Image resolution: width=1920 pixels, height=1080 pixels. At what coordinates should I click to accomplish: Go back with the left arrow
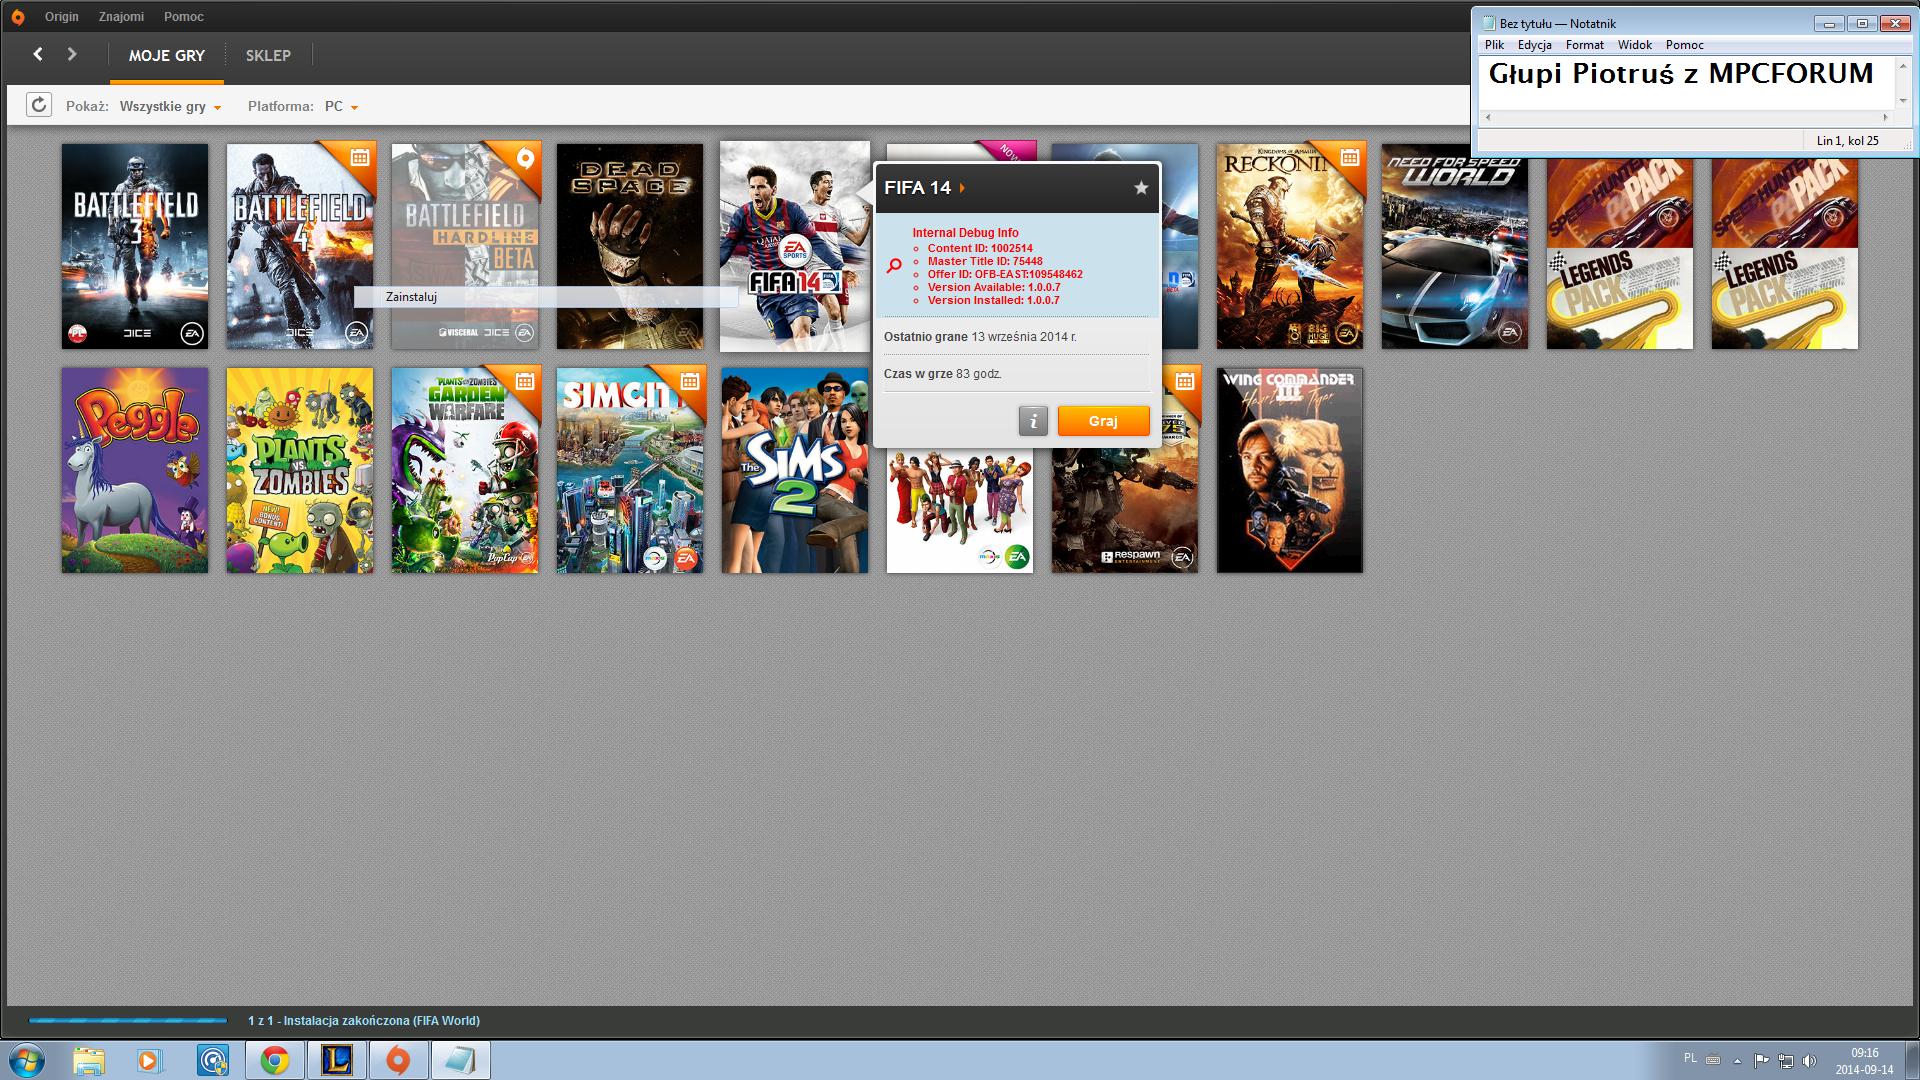point(38,55)
